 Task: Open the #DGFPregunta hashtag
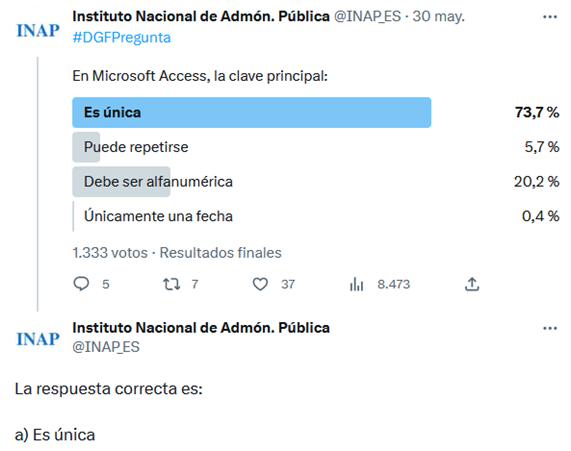[x=122, y=38]
